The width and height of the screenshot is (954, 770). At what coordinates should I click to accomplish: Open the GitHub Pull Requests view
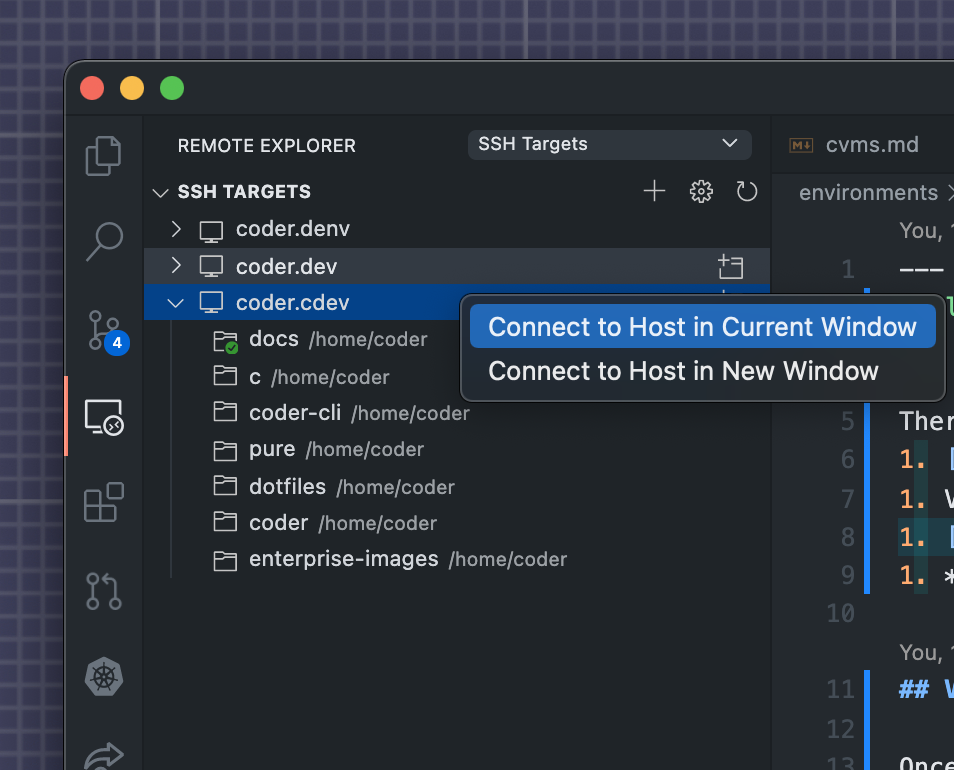tap(103, 591)
